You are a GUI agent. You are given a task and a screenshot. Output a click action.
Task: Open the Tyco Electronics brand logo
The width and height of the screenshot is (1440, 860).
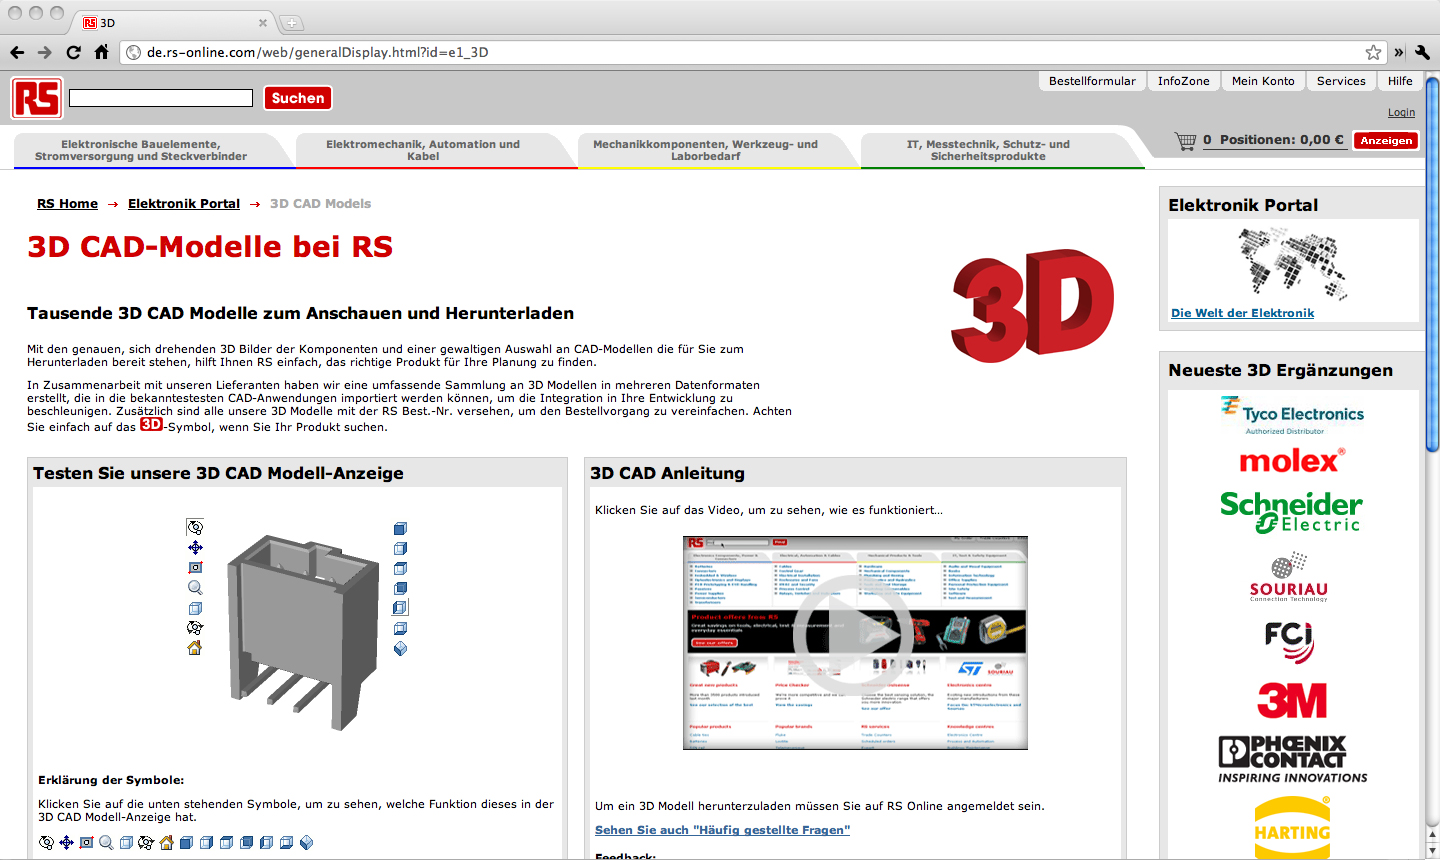tap(1293, 415)
